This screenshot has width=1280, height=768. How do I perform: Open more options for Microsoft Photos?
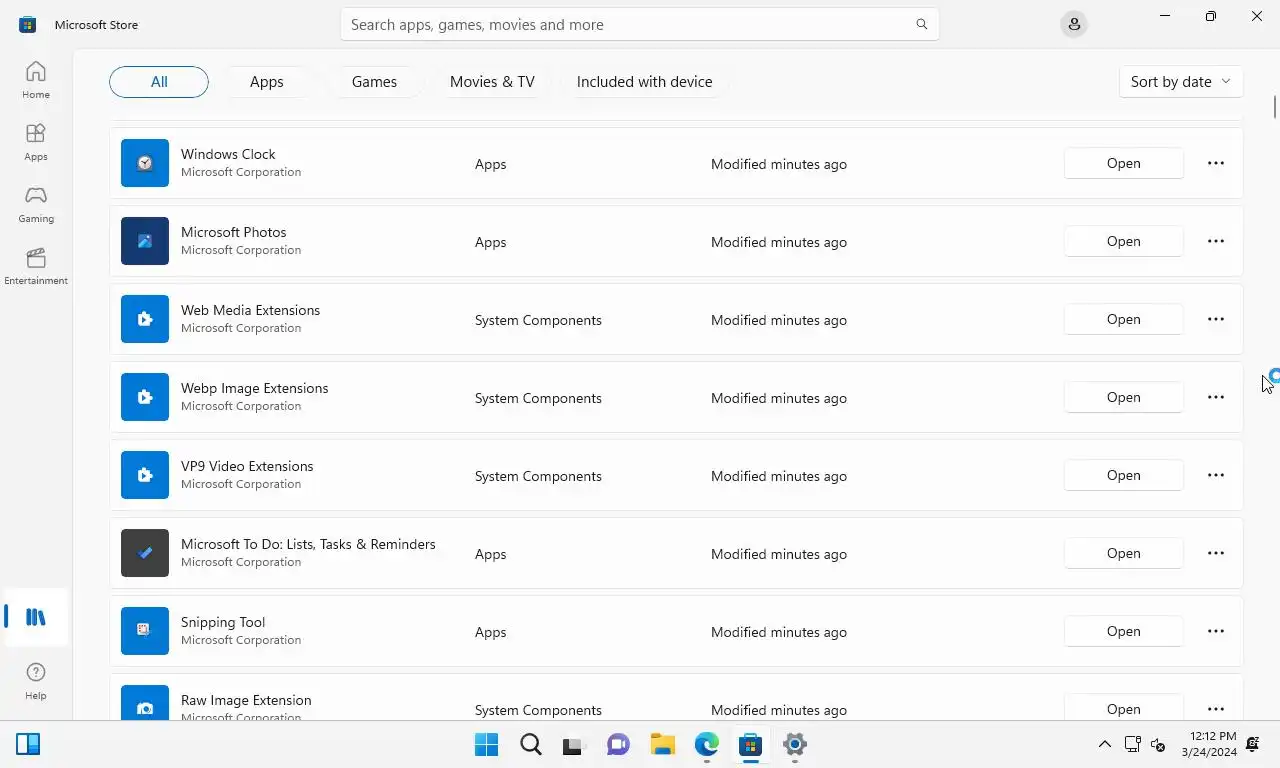[x=1216, y=241]
